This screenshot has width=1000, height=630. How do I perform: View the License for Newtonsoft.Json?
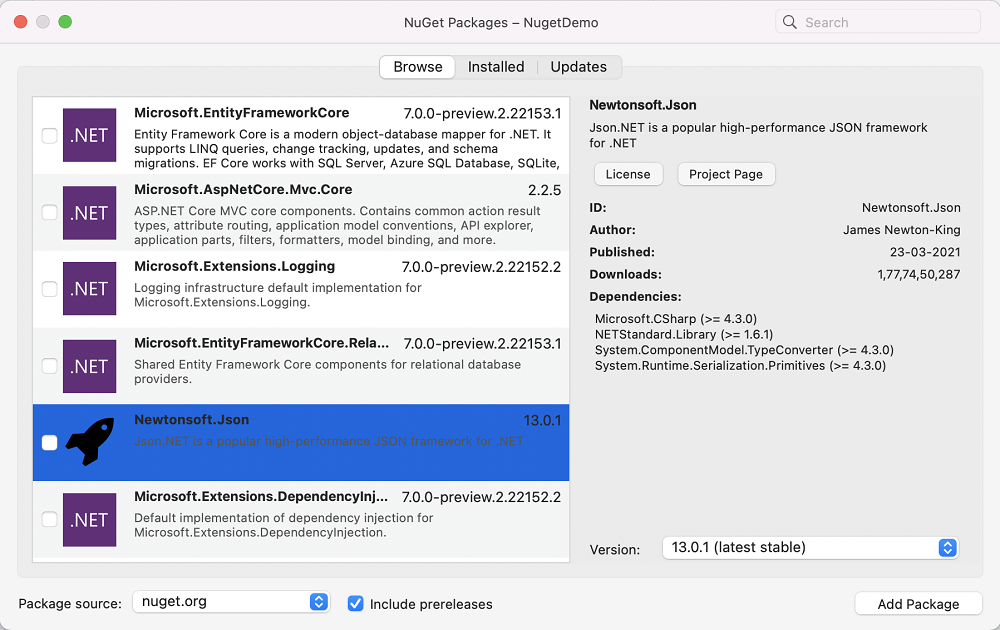point(628,173)
